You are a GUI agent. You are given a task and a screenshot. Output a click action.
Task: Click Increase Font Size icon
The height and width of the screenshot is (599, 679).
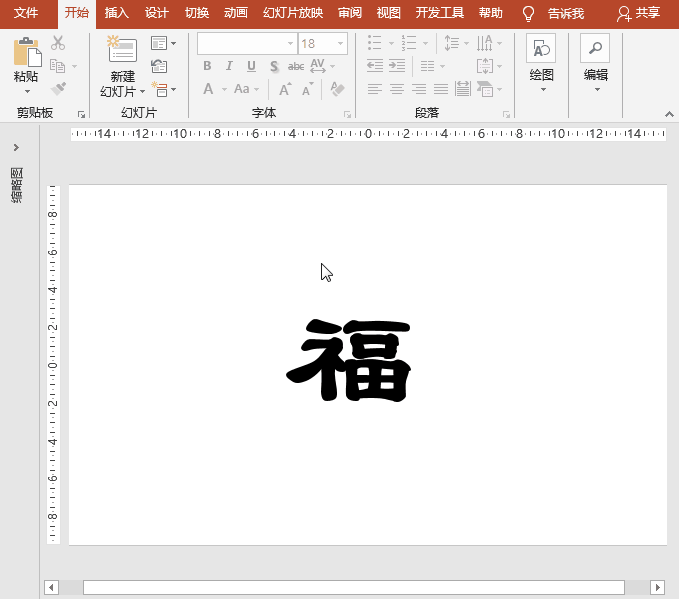[285, 89]
